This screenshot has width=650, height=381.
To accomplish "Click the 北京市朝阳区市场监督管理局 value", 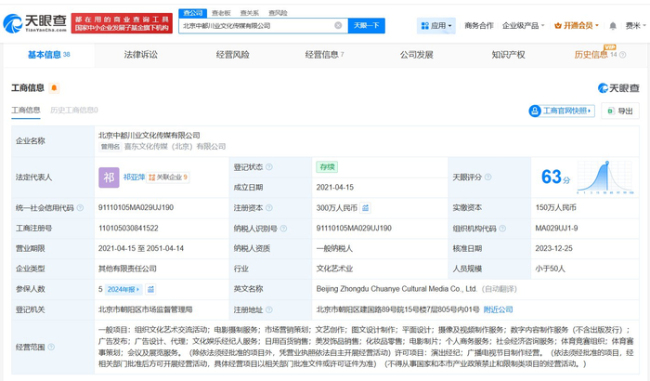I will pyautogui.click(x=145, y=310).
